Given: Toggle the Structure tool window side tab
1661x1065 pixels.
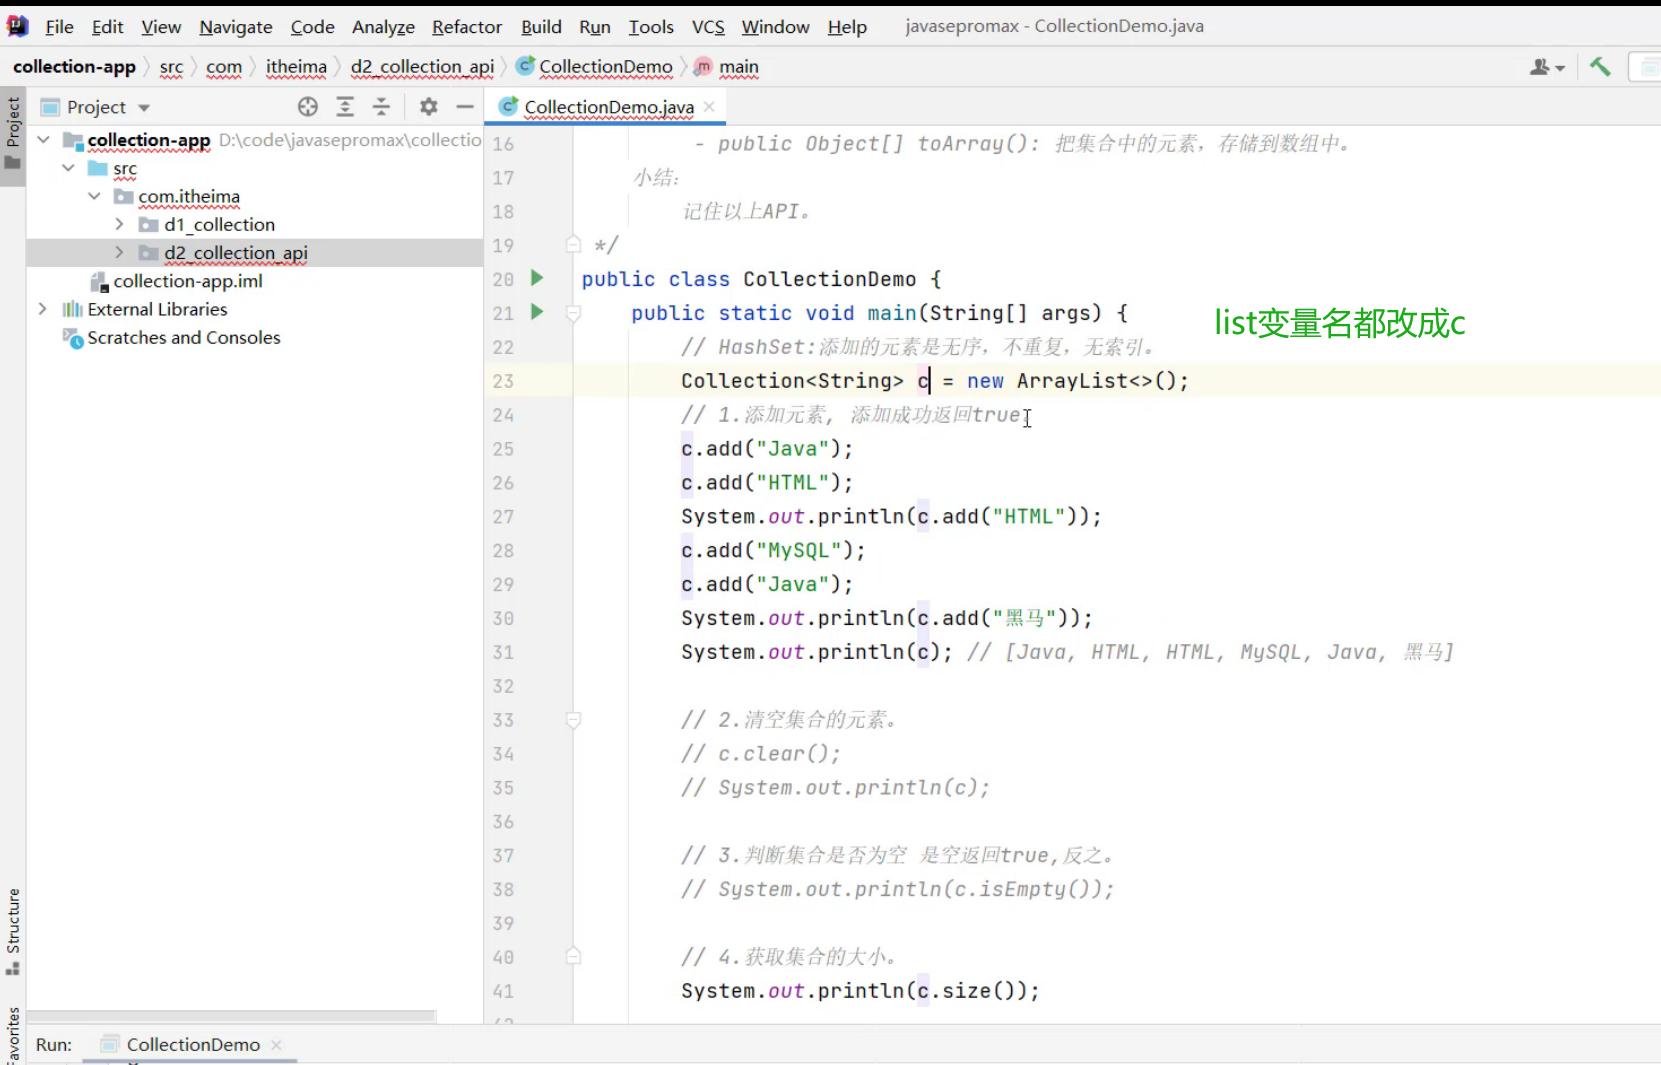Looking at the screenshot, I should pyautogui.click(x=13, y=932).
